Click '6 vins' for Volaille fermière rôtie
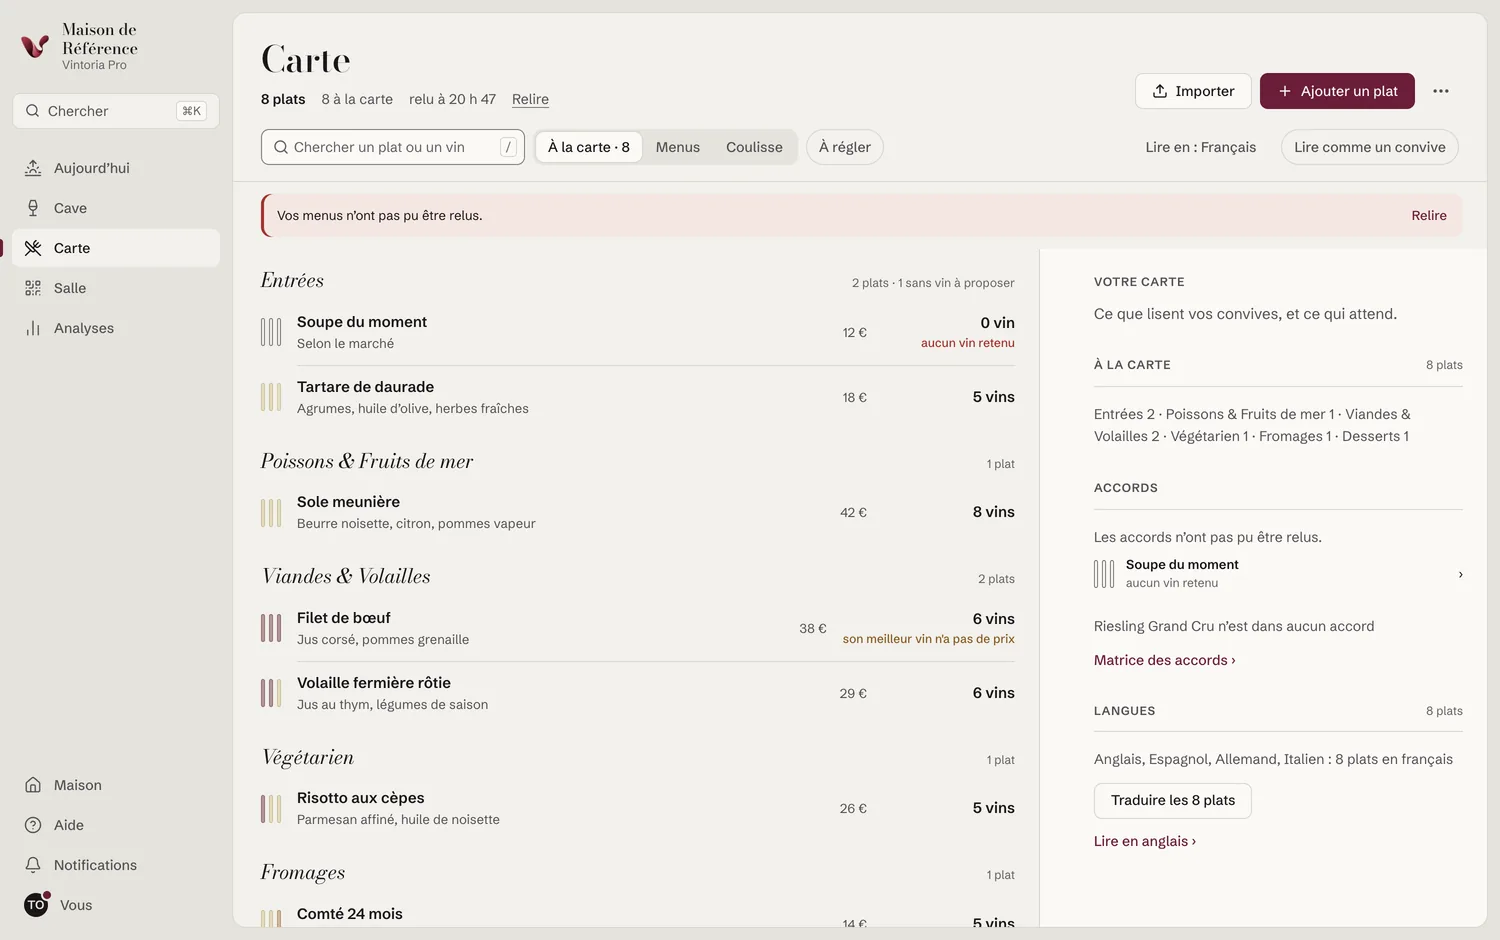1500x940 pixels. tap(994, 693)
